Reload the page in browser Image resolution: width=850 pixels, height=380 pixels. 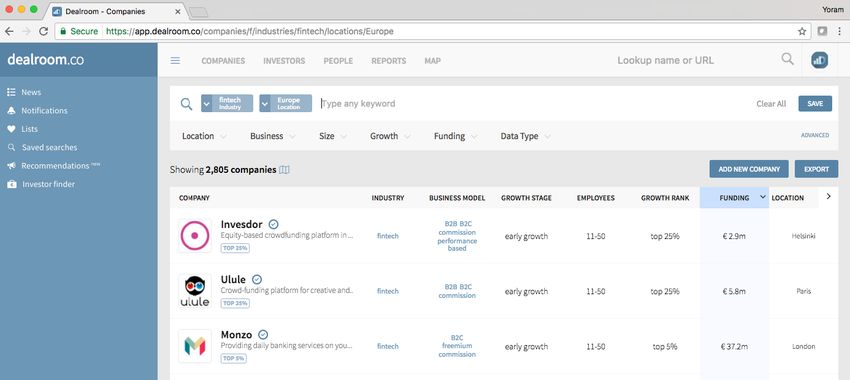click(44, 31)
